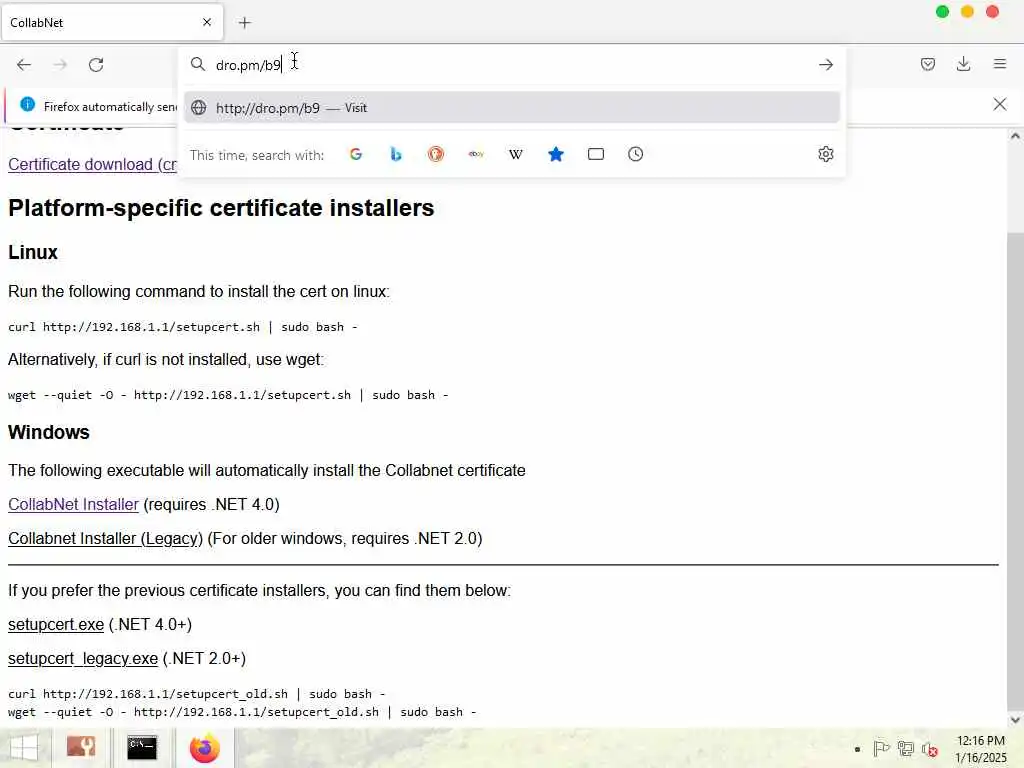Click the wget setupcert_old.sh command
The width and height of the screenshot is (1024, 768).
pos(242,712)
